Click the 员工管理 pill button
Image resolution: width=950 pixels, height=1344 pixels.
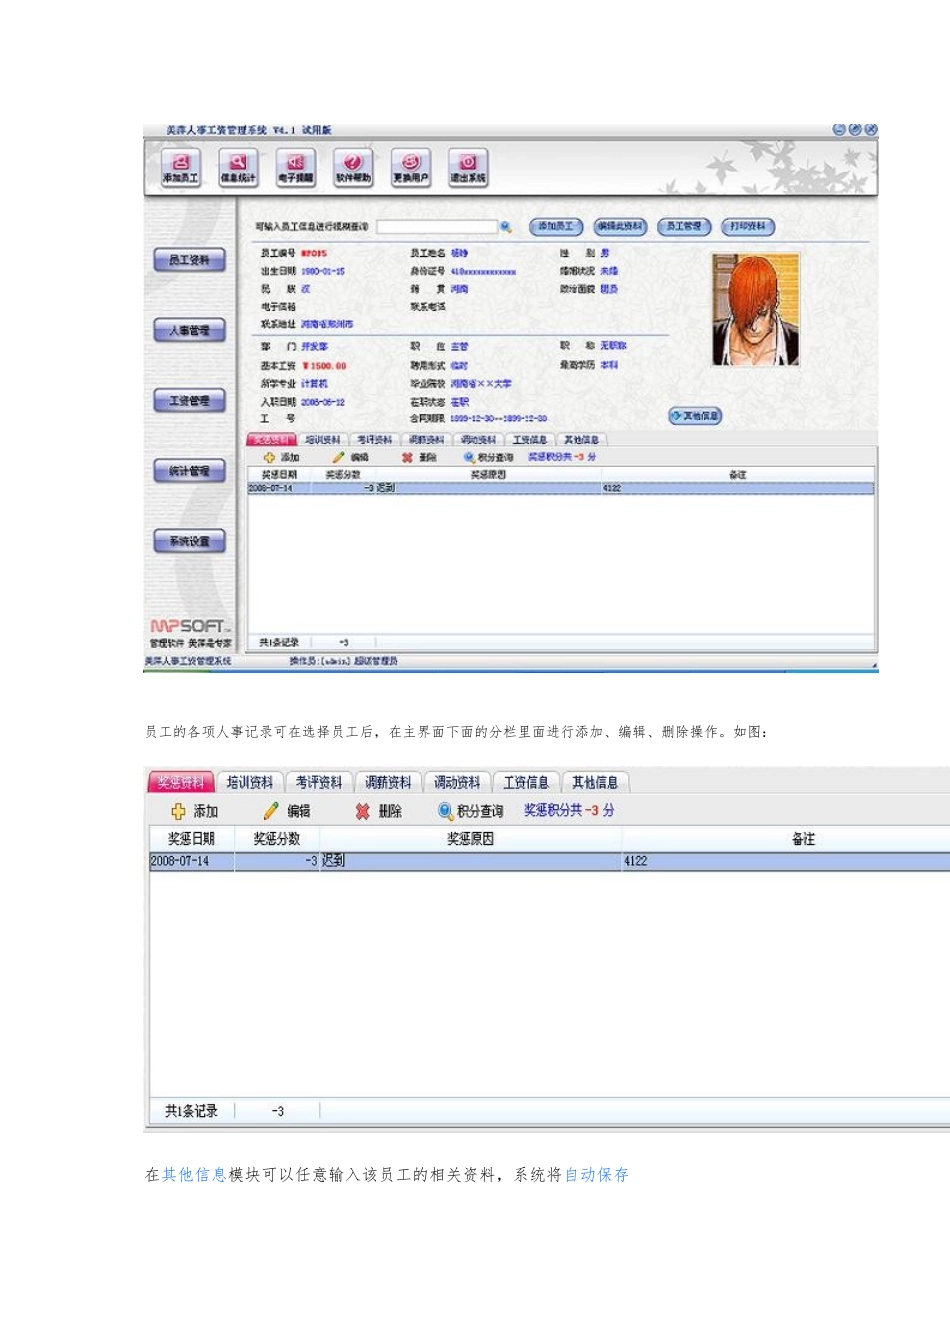pos(684,227)
